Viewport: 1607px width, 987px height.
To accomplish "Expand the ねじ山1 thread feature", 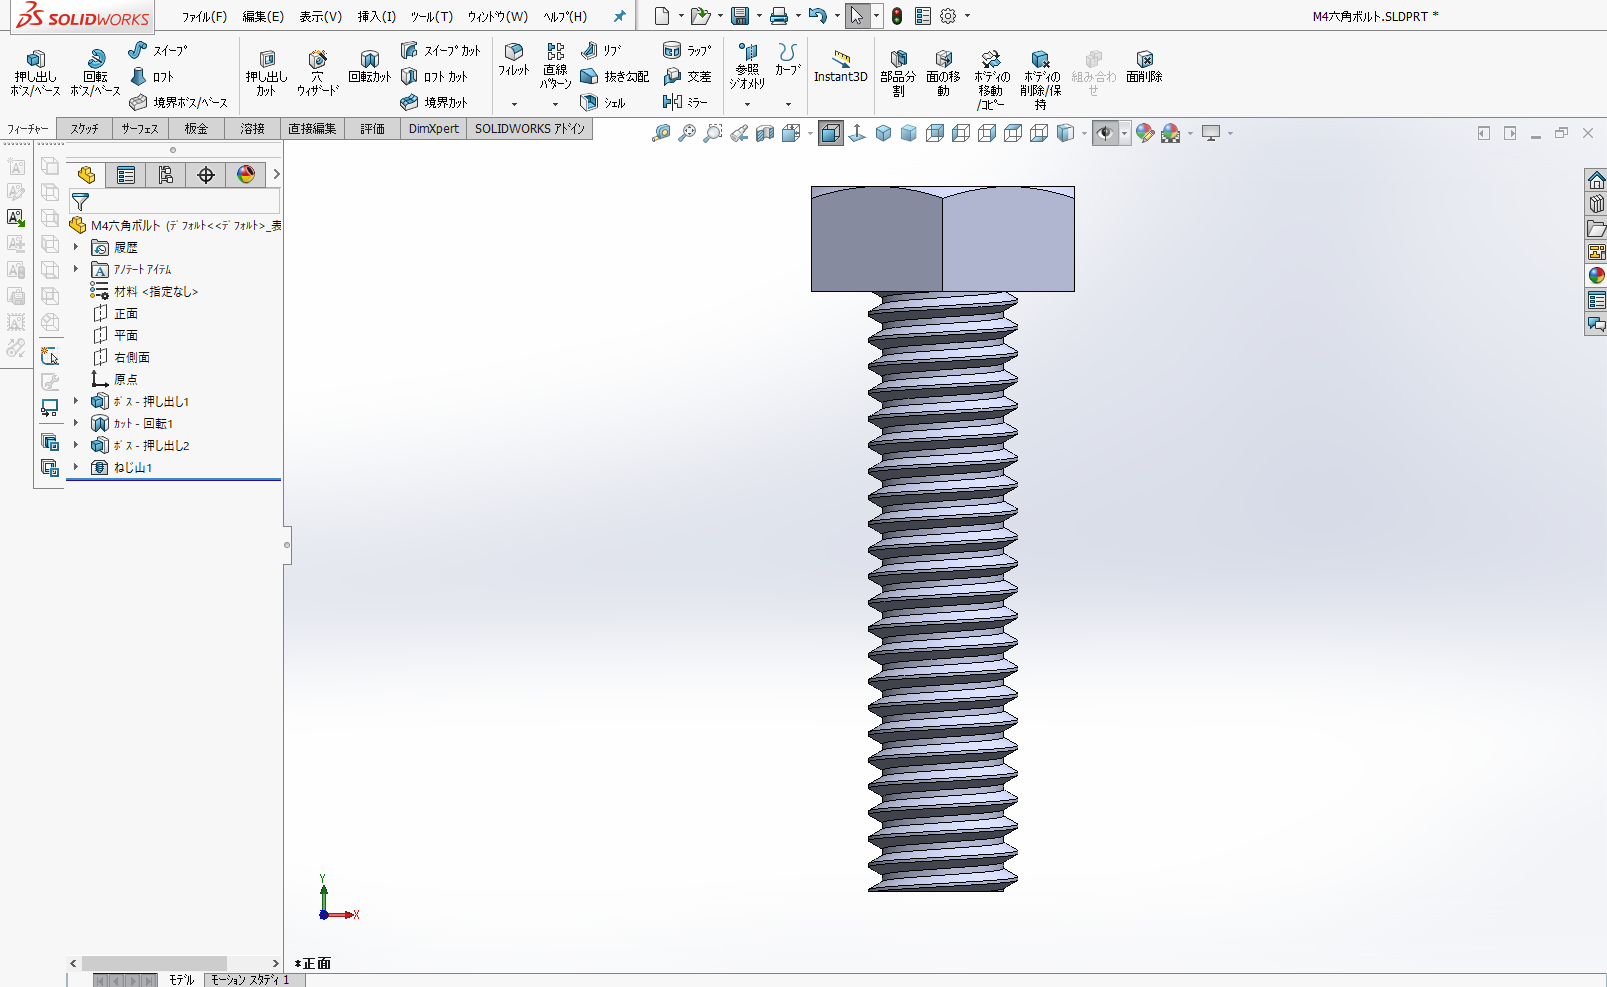I will click(76, 467).
